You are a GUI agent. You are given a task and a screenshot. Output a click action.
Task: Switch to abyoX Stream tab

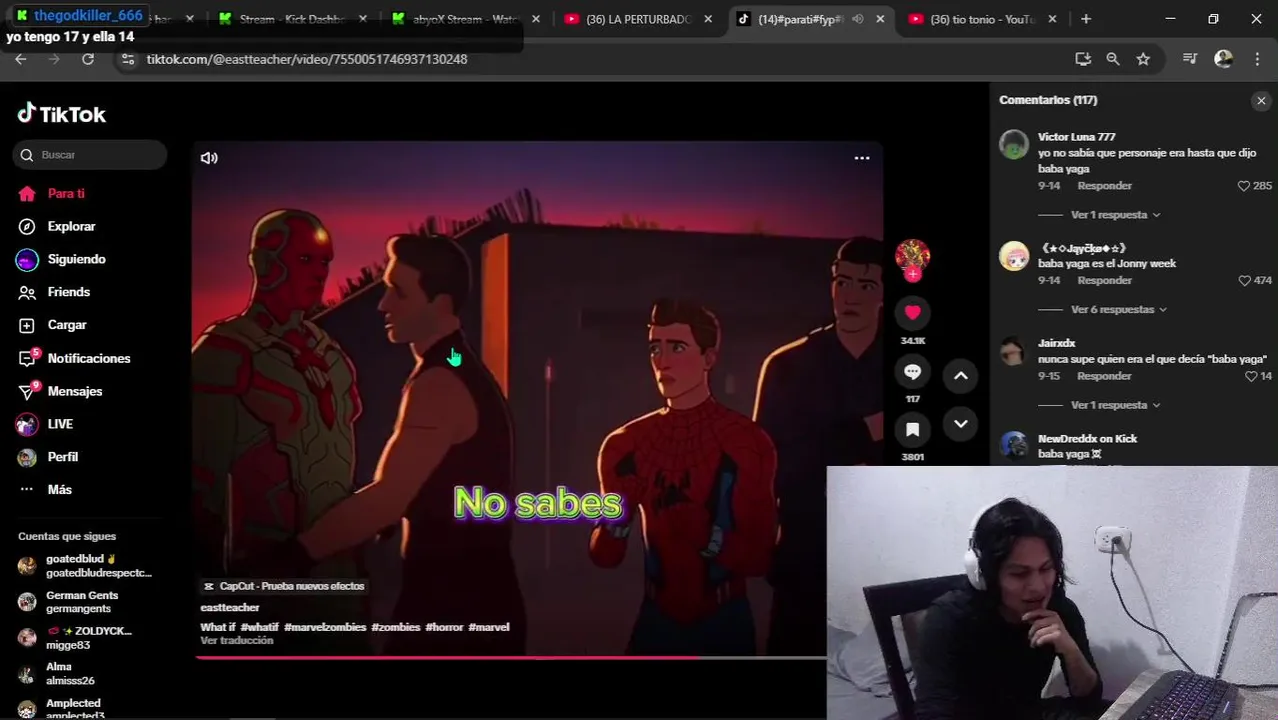pos(467,19)
